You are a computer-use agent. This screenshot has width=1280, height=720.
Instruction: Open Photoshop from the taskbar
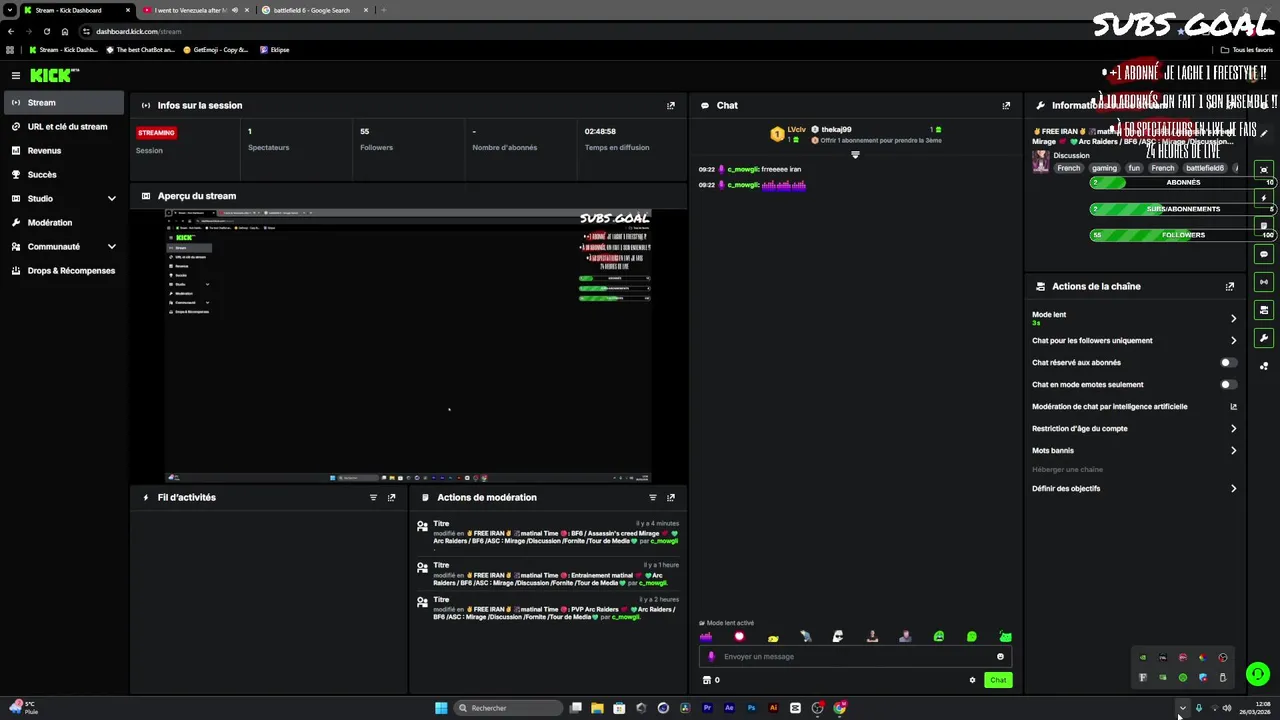coord(751,708)
